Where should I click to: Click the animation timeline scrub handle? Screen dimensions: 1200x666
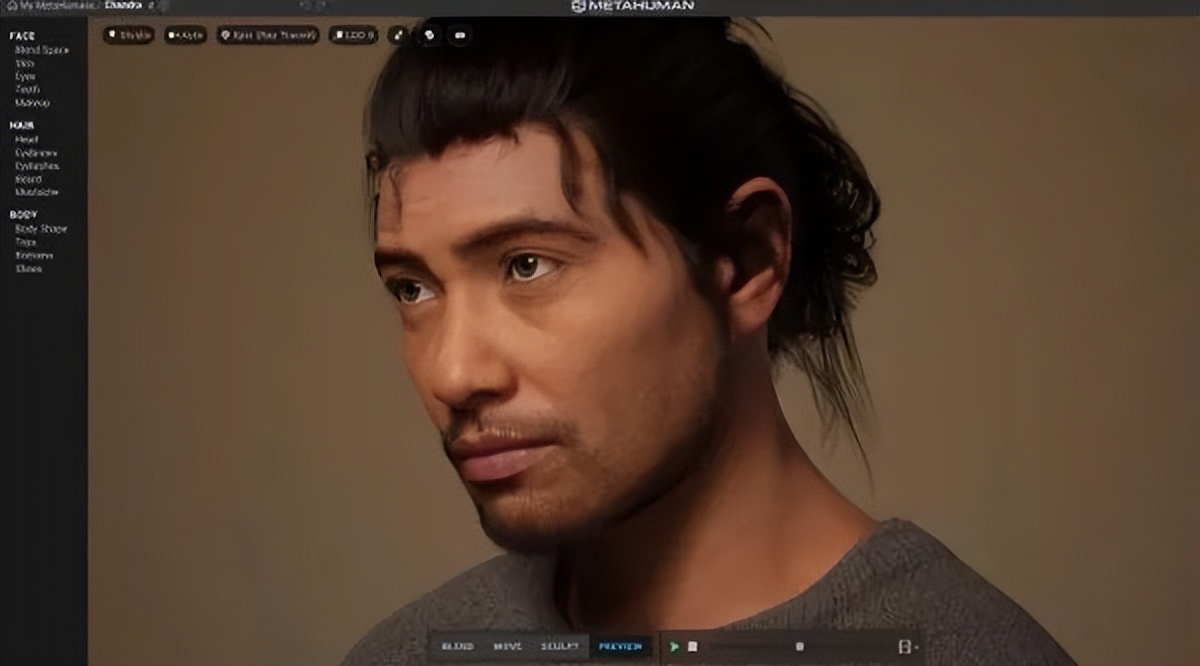coord(799,647)
